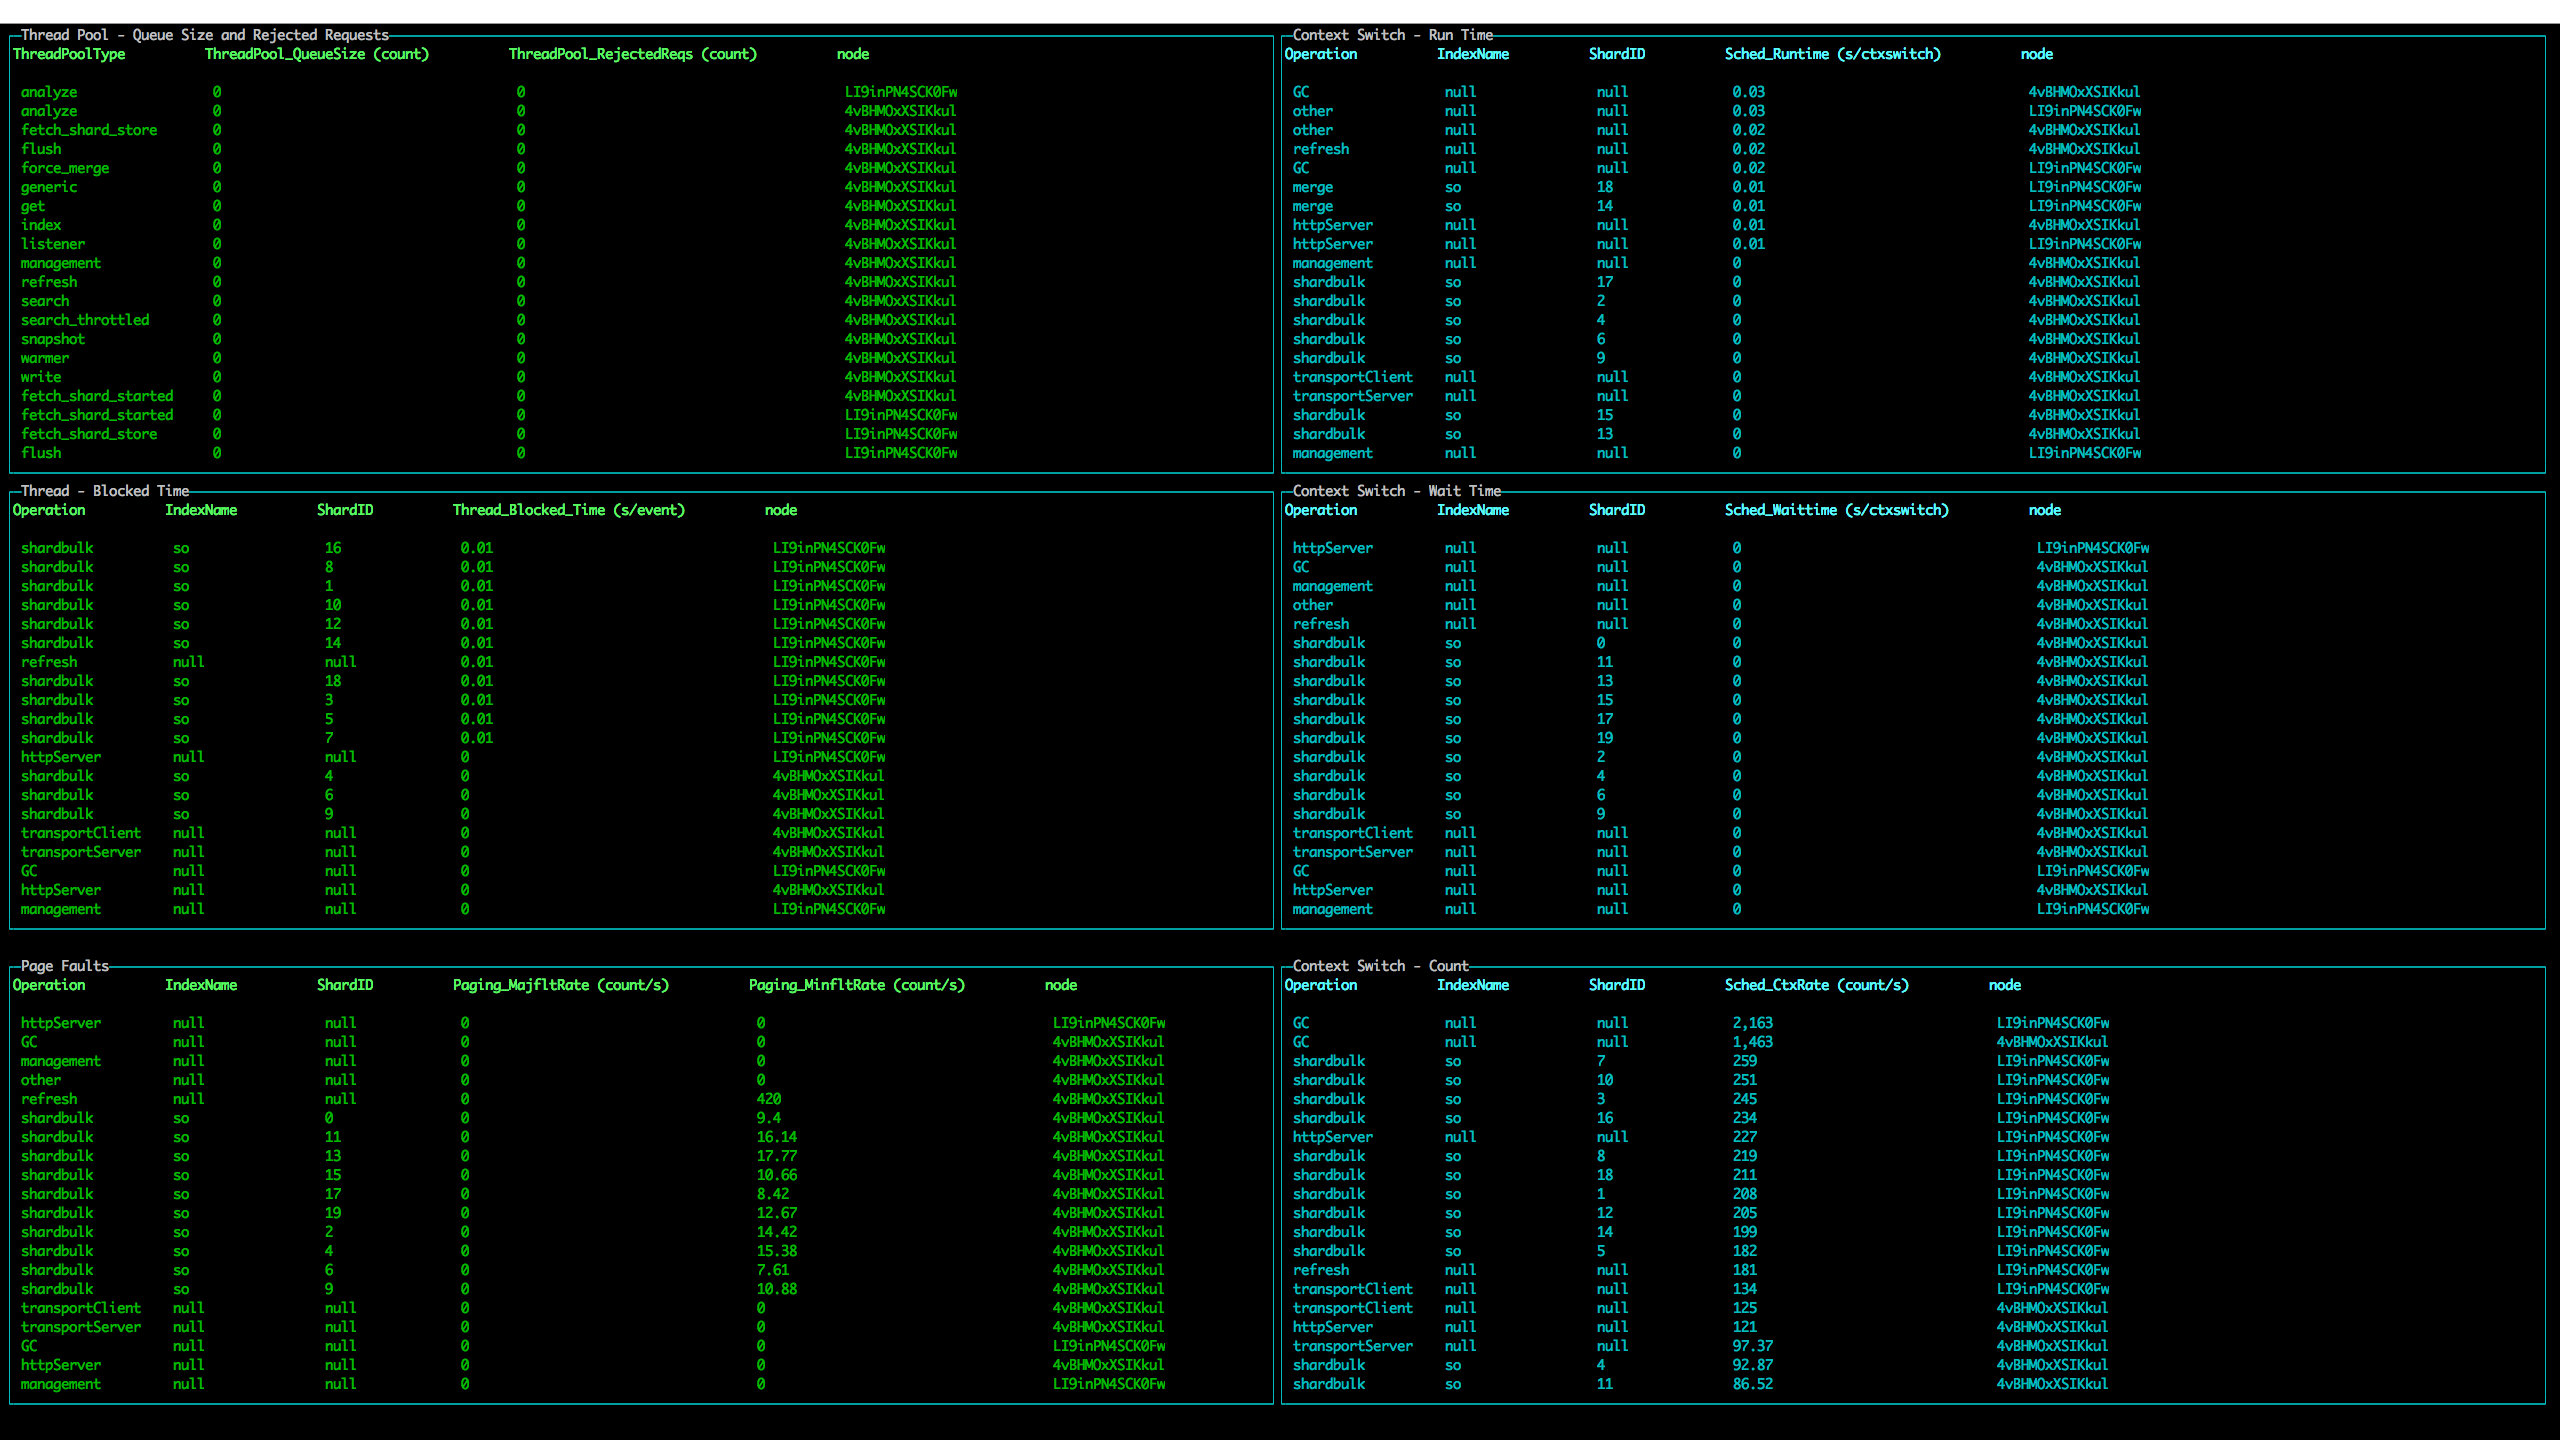The image size is (2560, 1440).
Task: Click the ThreadPool_RejectedReqs column header
Action: pos(632,54)
